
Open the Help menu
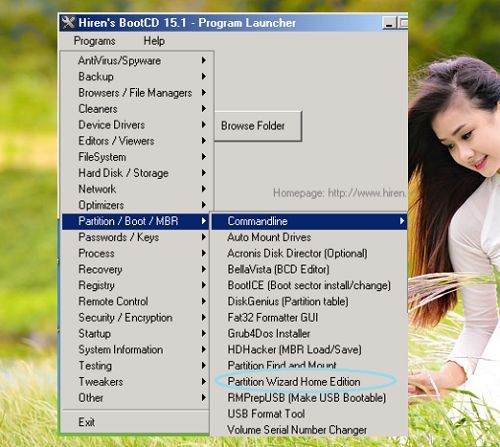click(154, 41)
